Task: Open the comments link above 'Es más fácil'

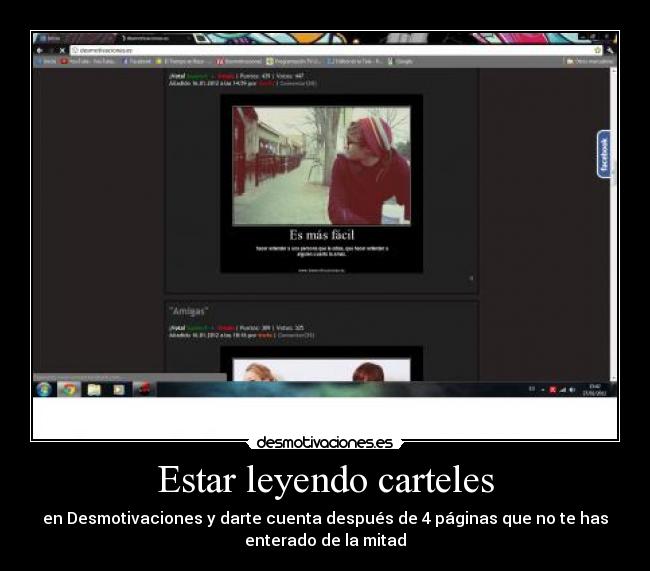Action: coord(298,83)
